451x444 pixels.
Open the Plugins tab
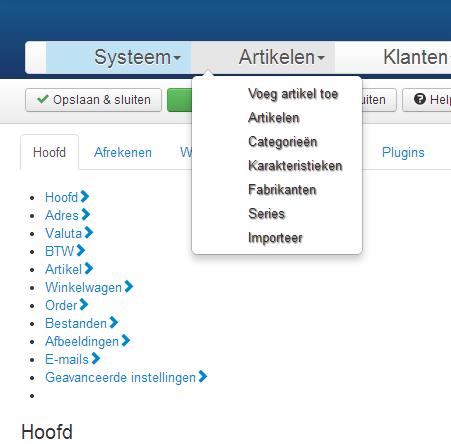click(x=403, y=153)
